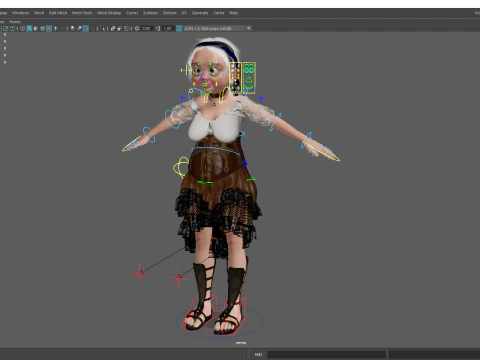Toggle Textured display icon
The image size is (480, 360).
(49, 28)
